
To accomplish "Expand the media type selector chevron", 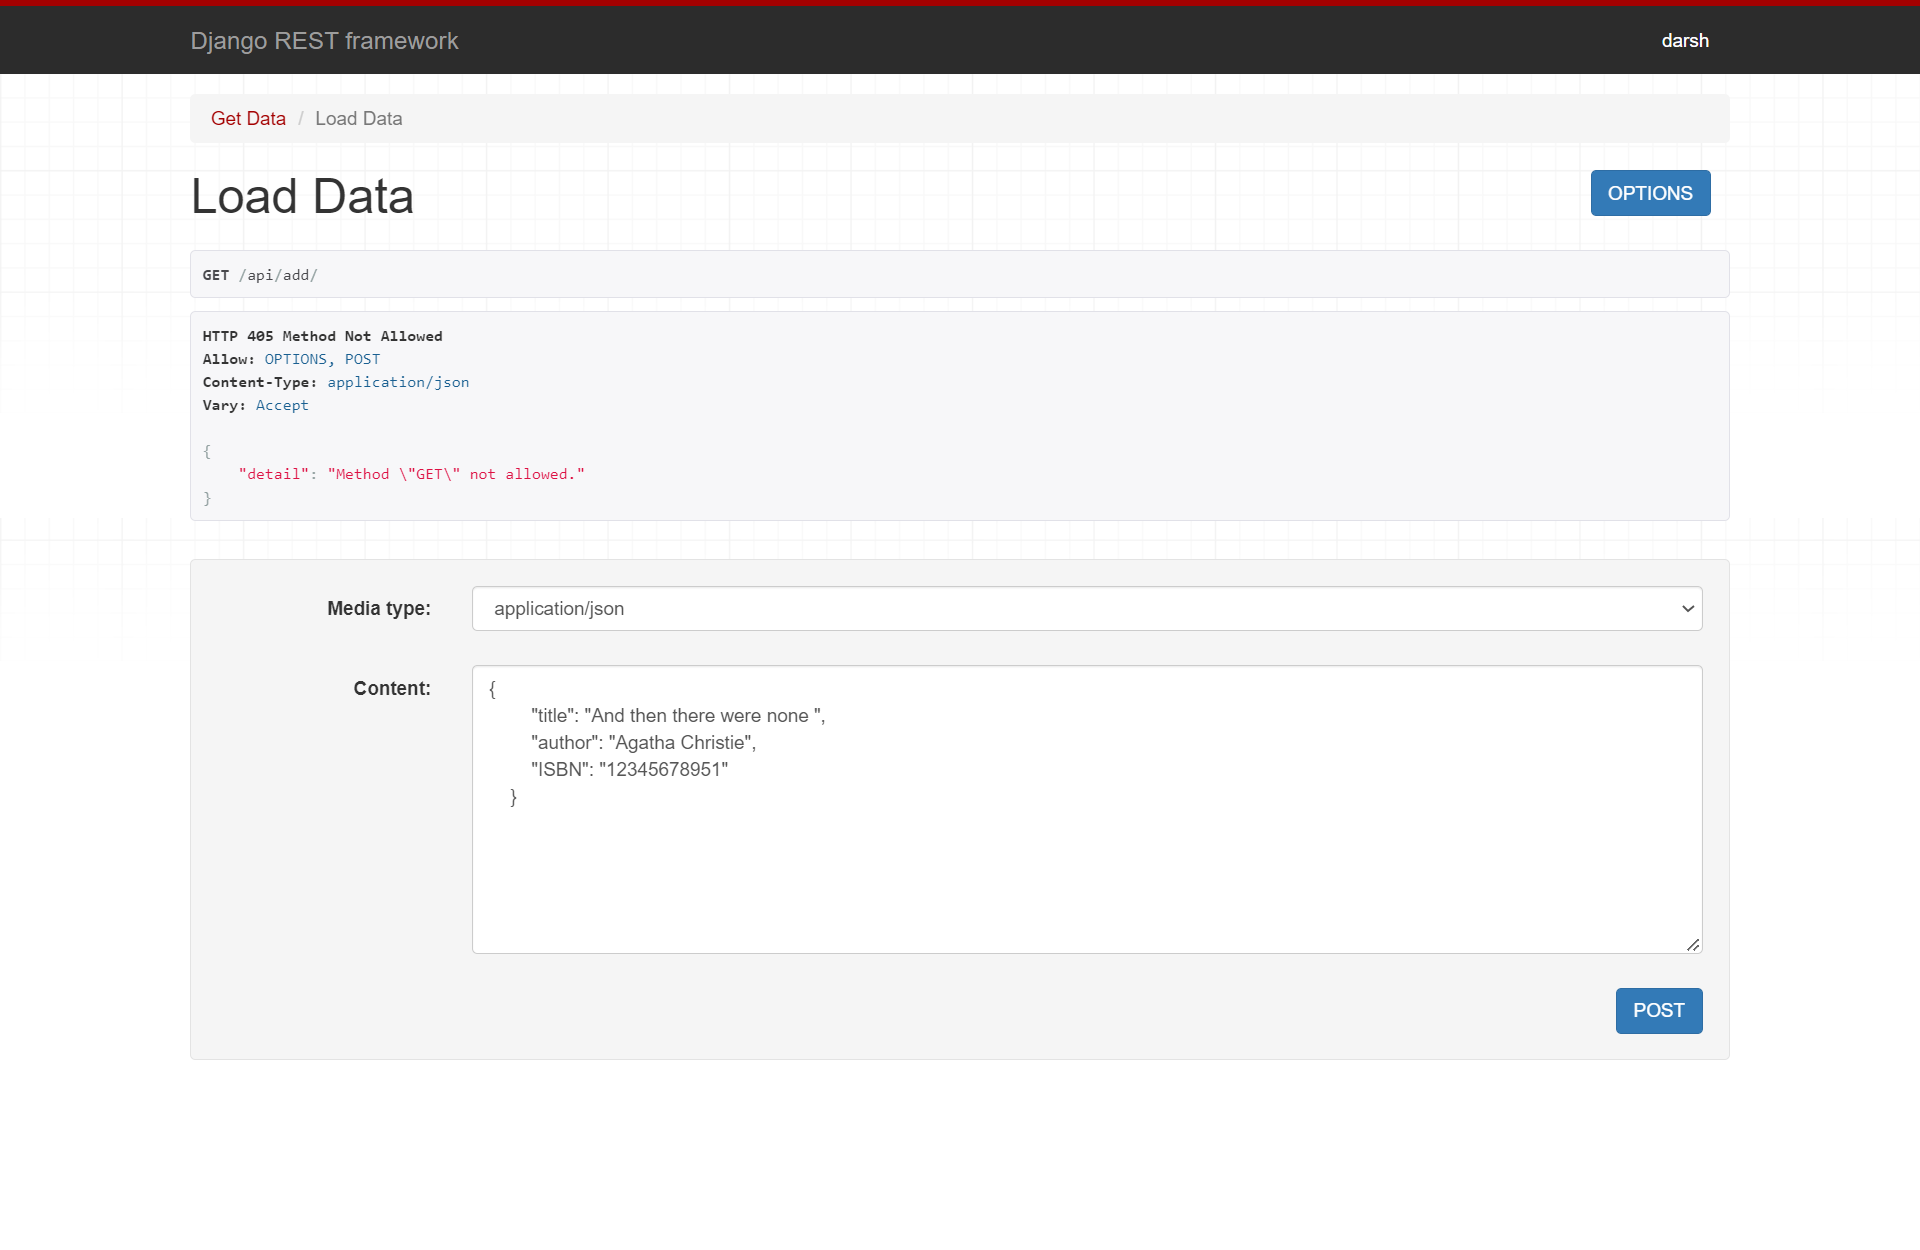I will 1687,608.
